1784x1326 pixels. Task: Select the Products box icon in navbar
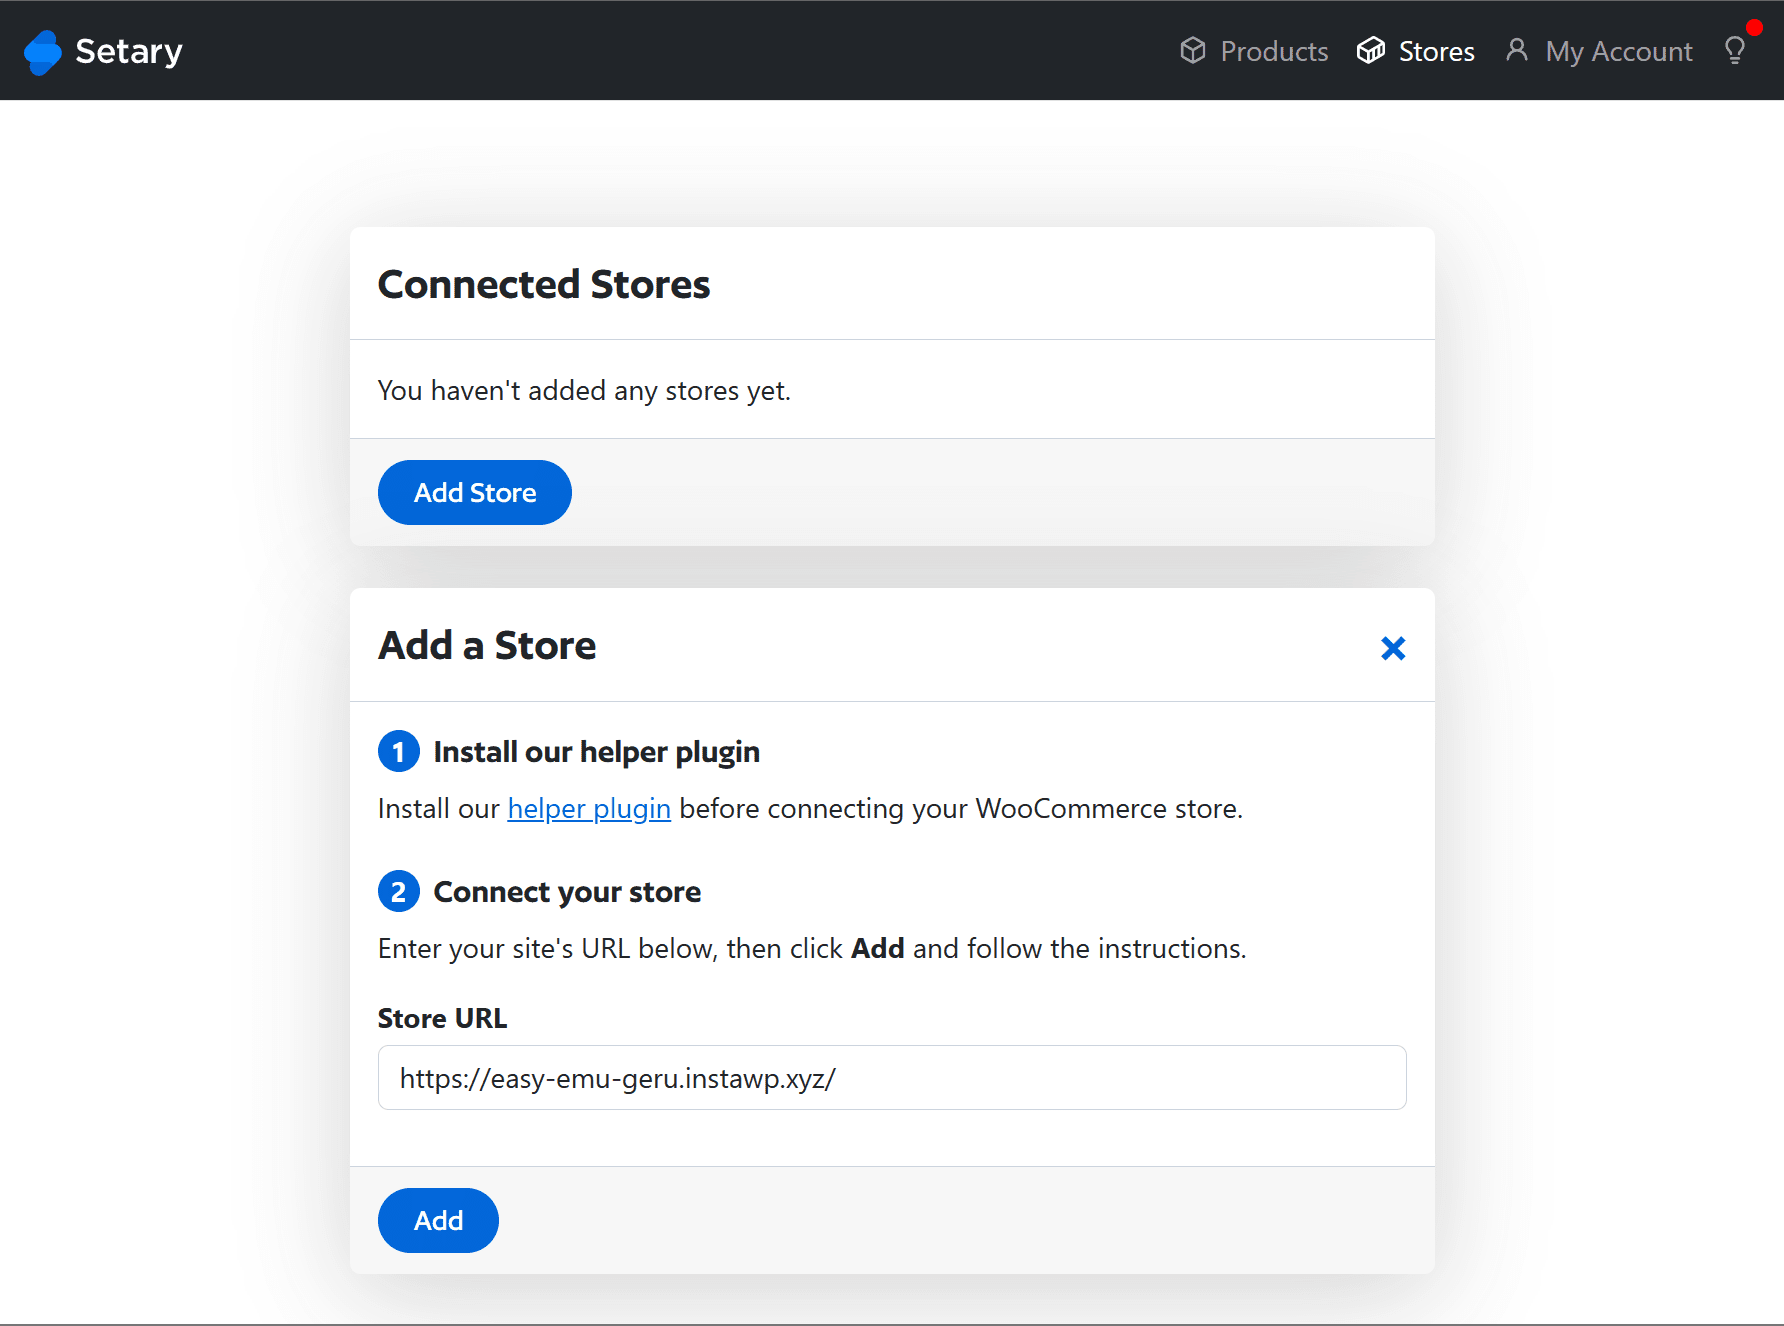coord(1193,50)
